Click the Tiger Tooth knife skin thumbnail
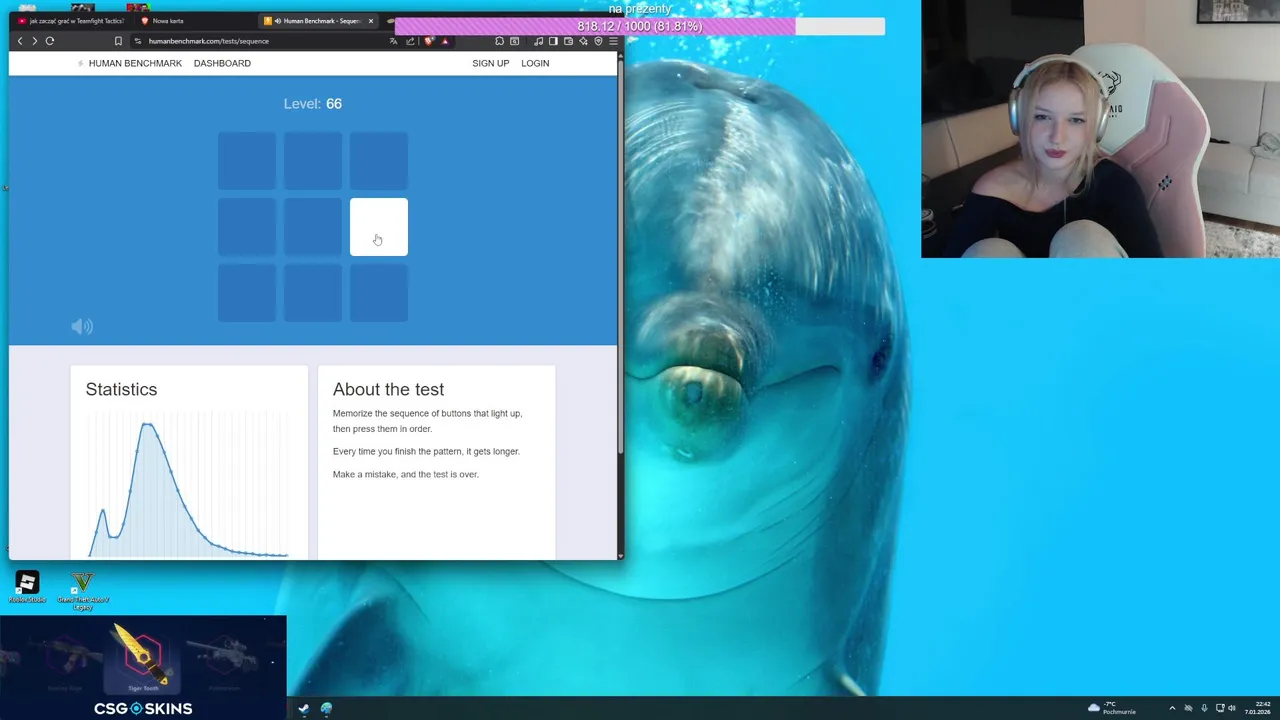Image resolution: width=1280 pixels, height=720 pixels. [x=143, y=655]
